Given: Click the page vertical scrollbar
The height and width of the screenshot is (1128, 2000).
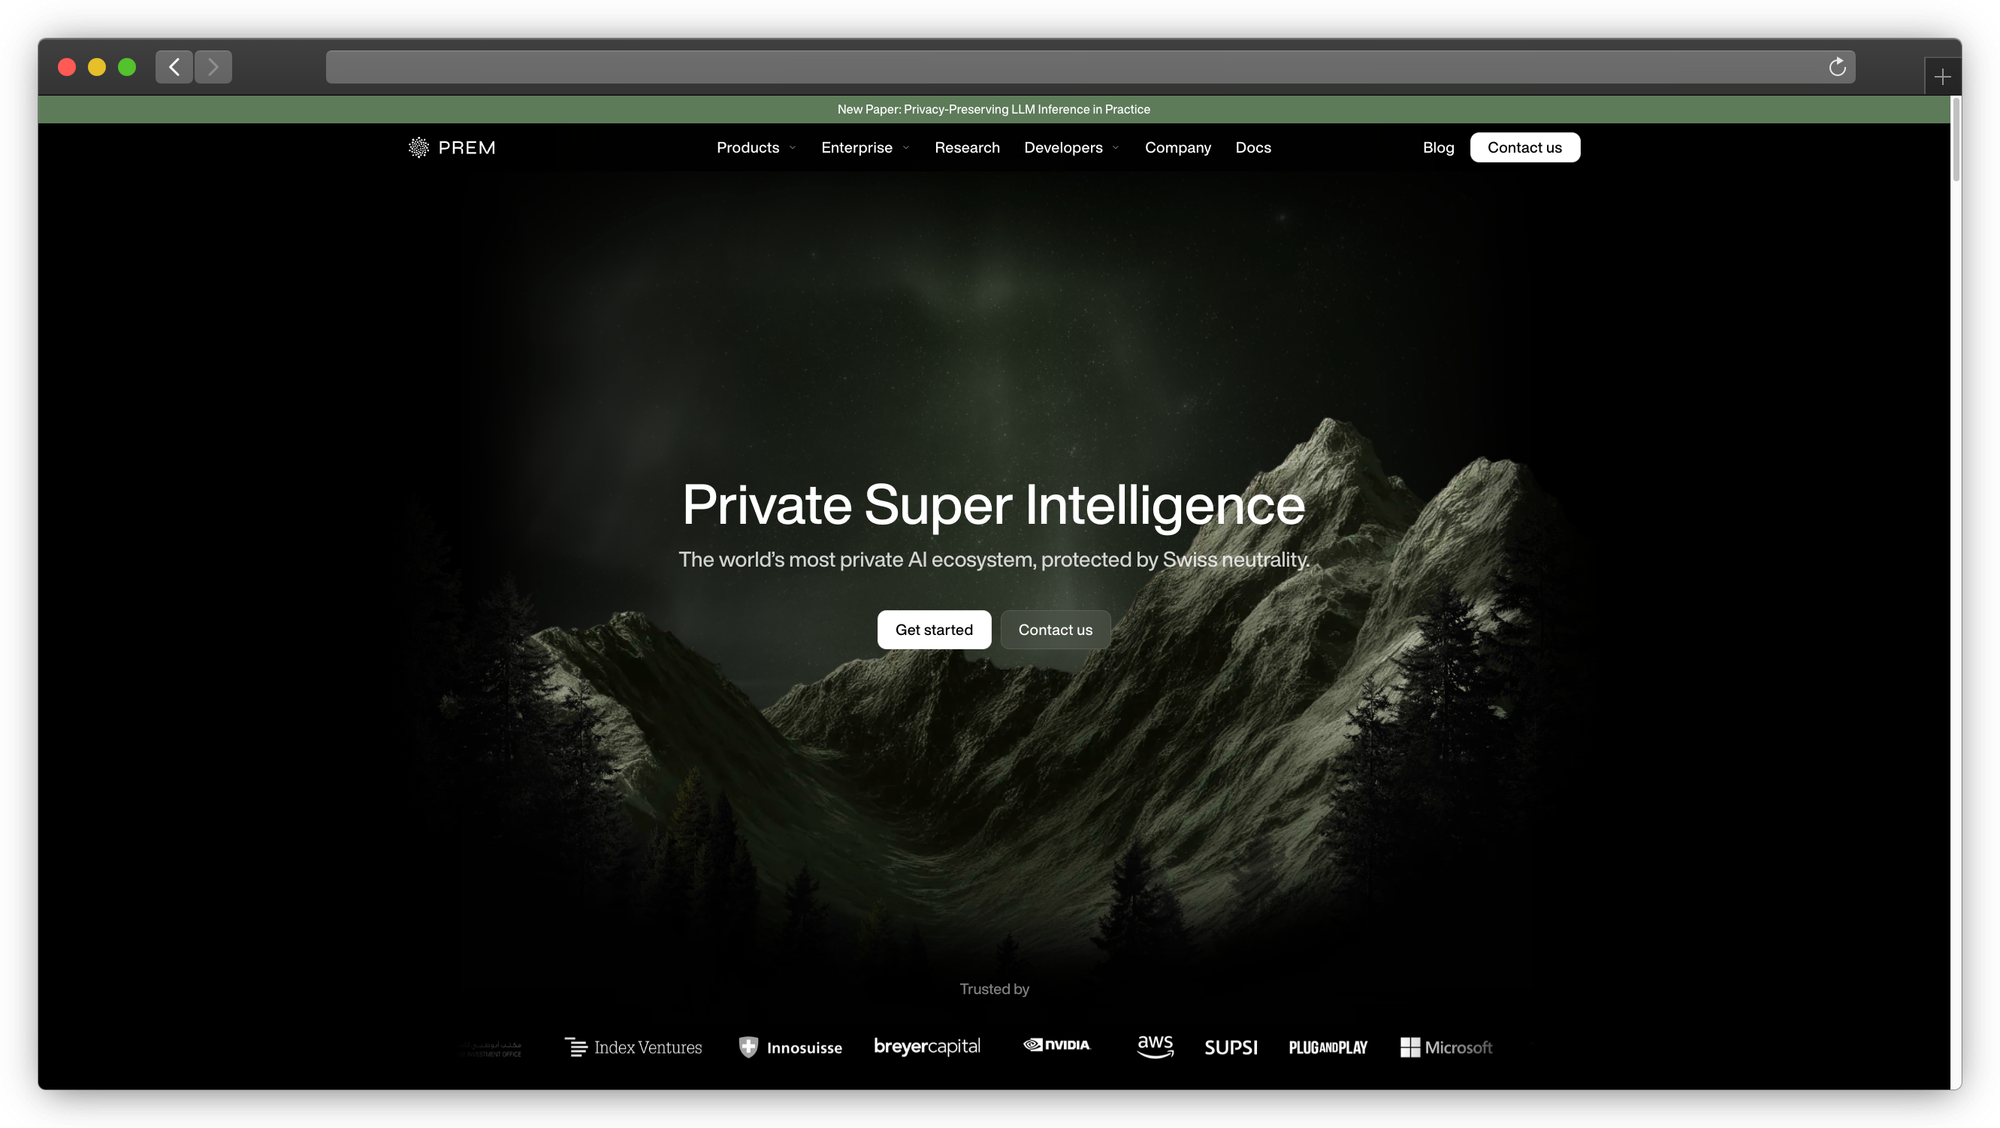Looking at the screenshot, I should [1956, 140].
